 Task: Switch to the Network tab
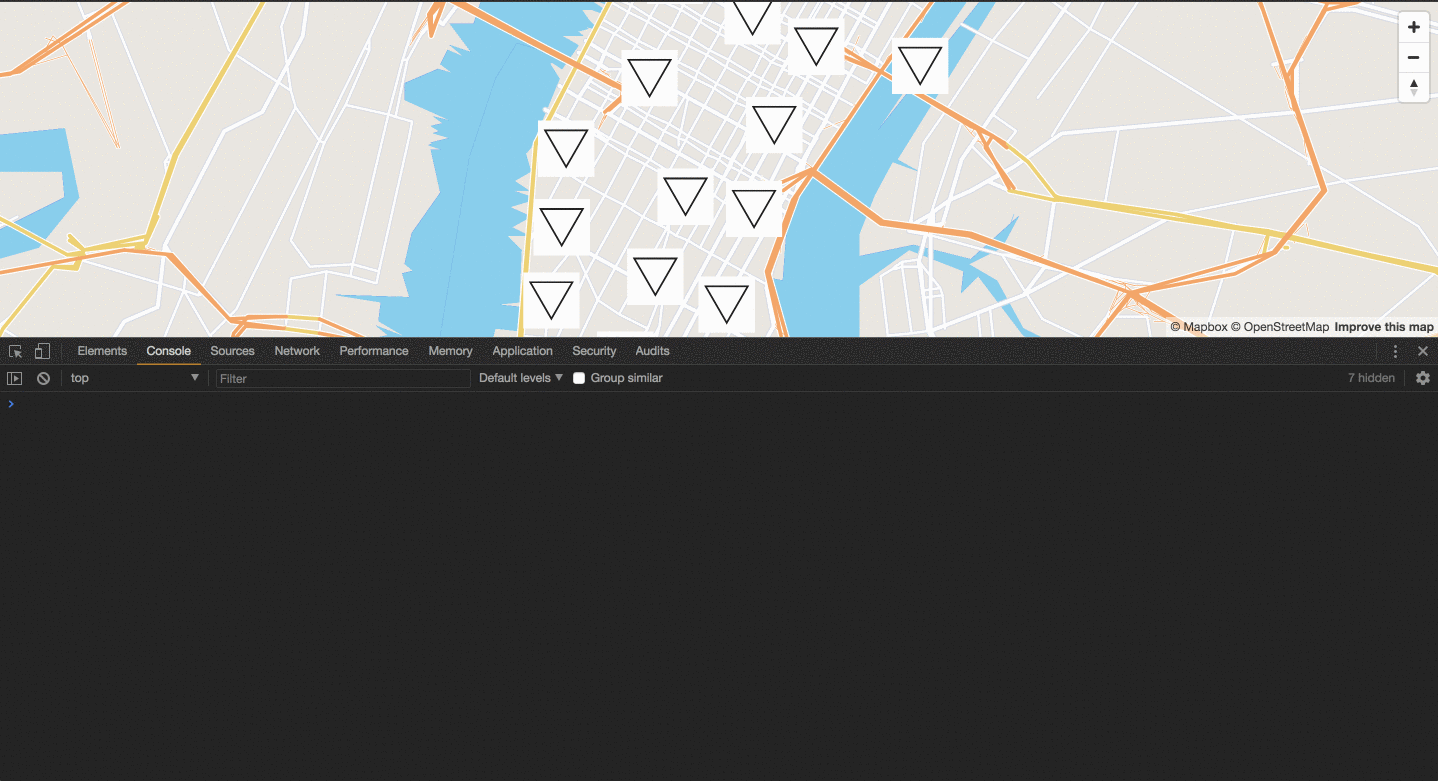click(297, 351)
